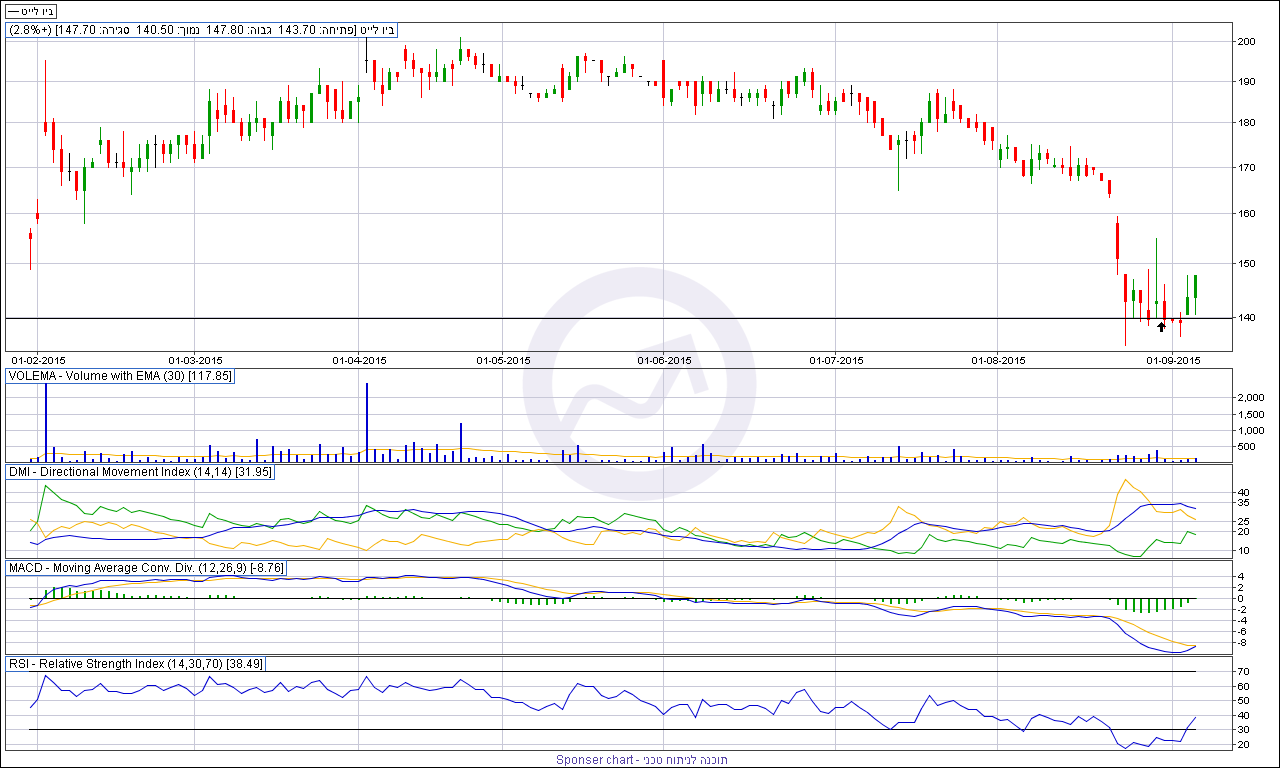Click the last green candlestick on the right
This screenshot has width=1280, height=768.
click(1196, 287)
